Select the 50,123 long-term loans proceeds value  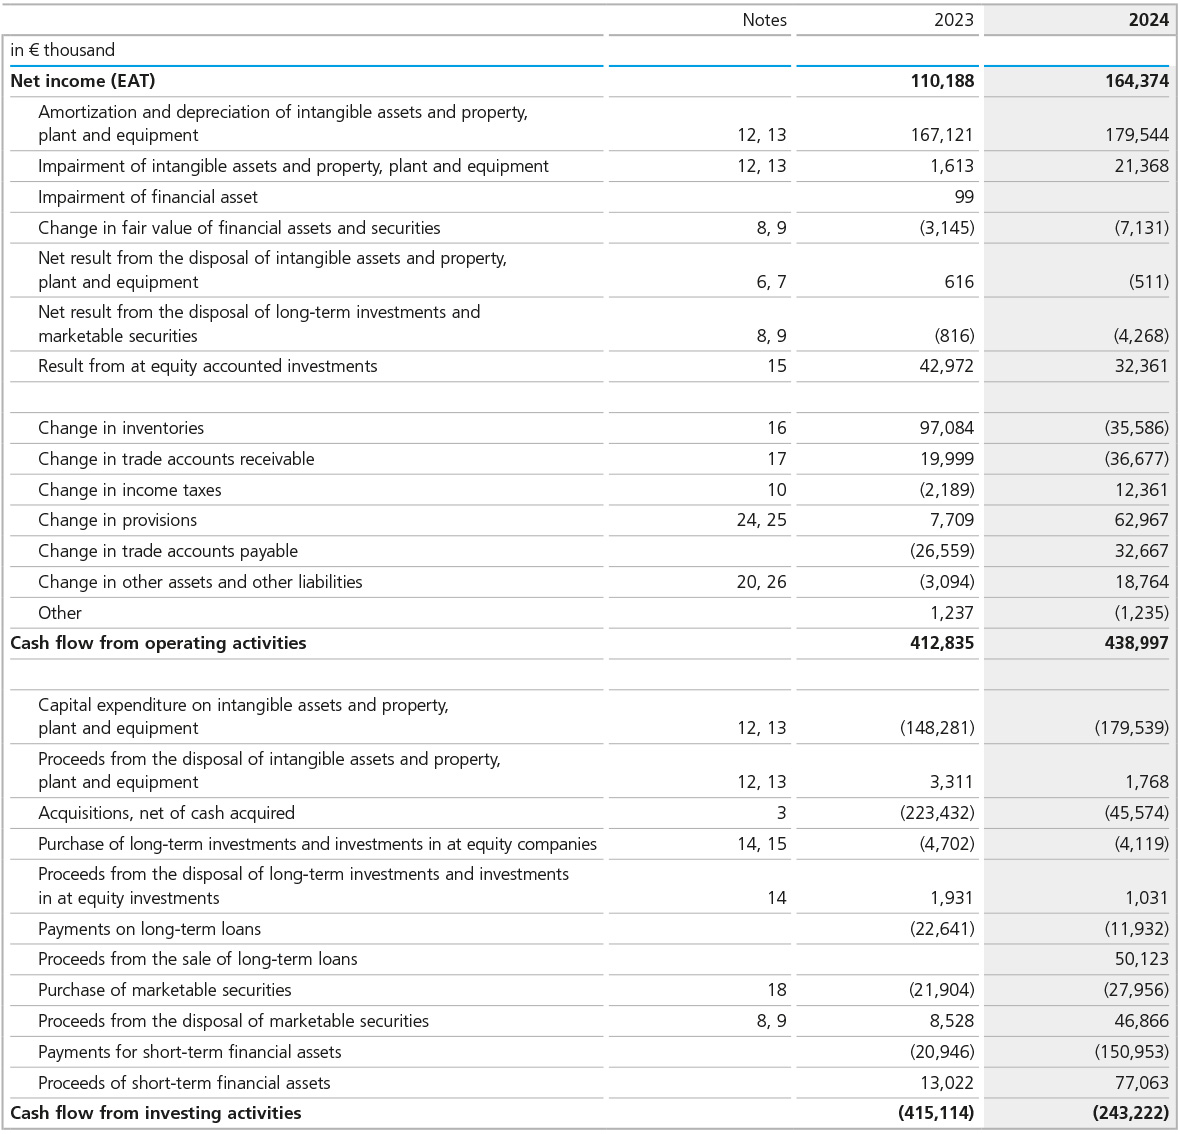(1141, 959)
